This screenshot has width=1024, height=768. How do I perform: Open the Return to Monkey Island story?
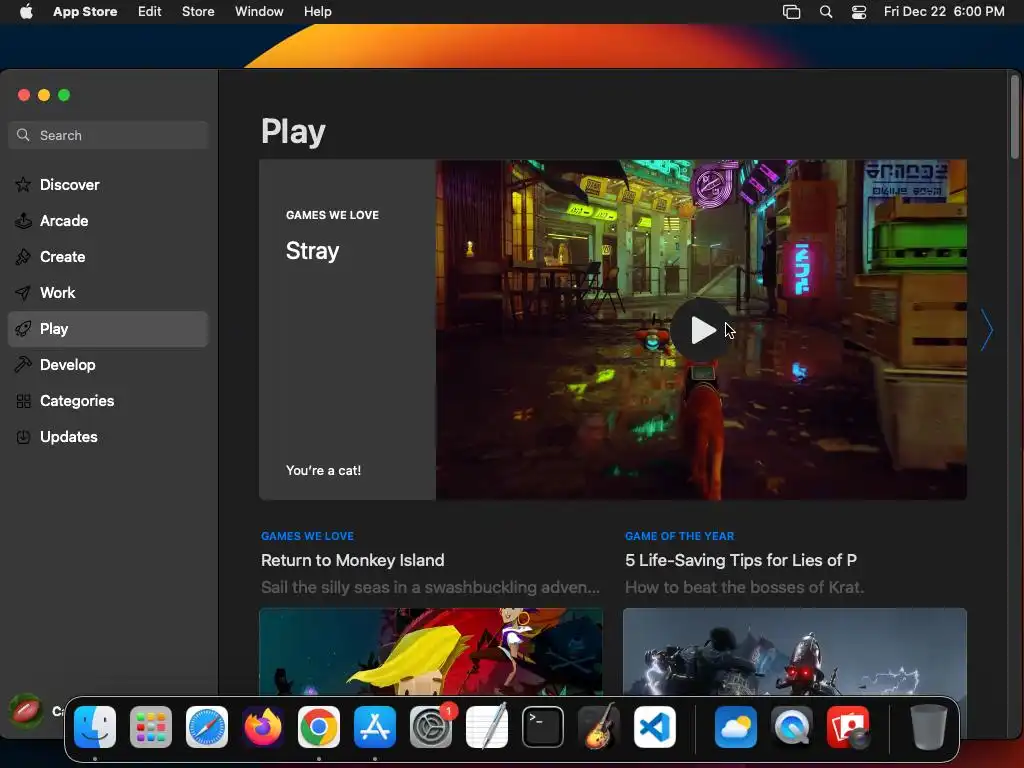pos(353,560)
